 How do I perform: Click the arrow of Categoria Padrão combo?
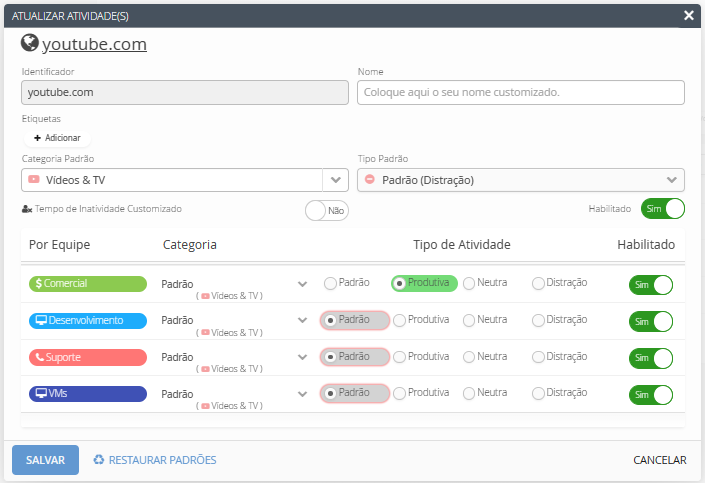(x=335, y=180)
